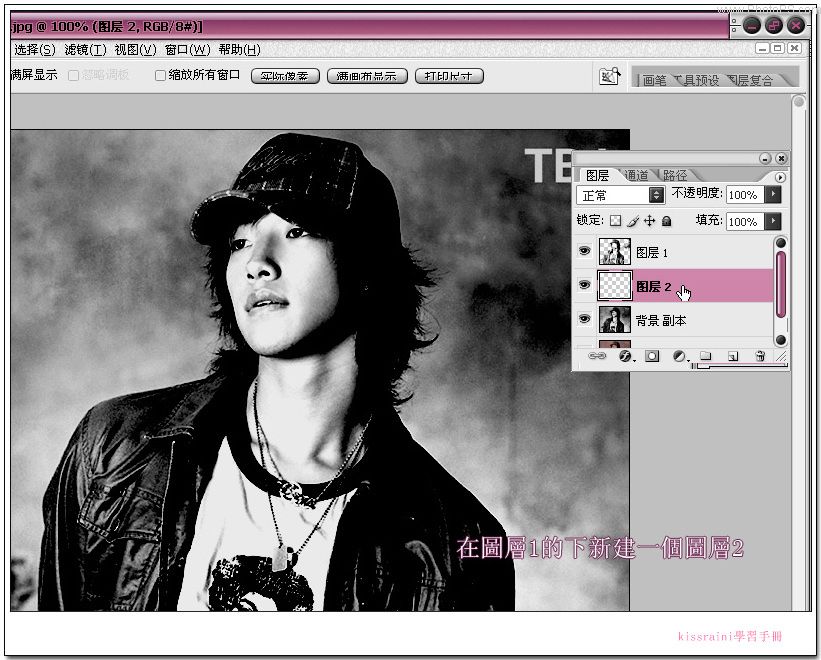Switch to the 图层复合 palette tab
The height and width of the screenshot is (660, 821).
(x=751, y=80)
